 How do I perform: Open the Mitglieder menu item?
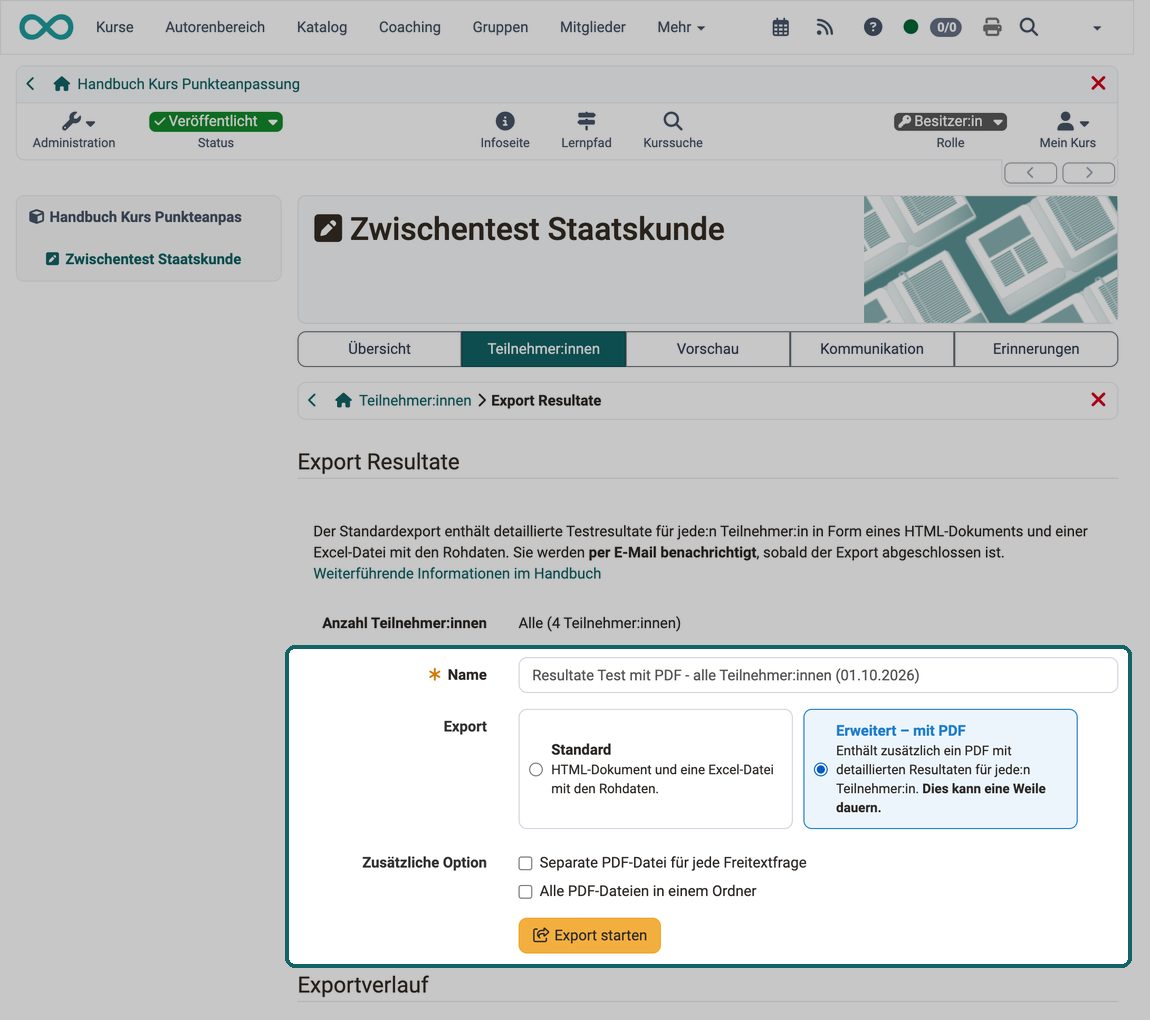[593, 27]
